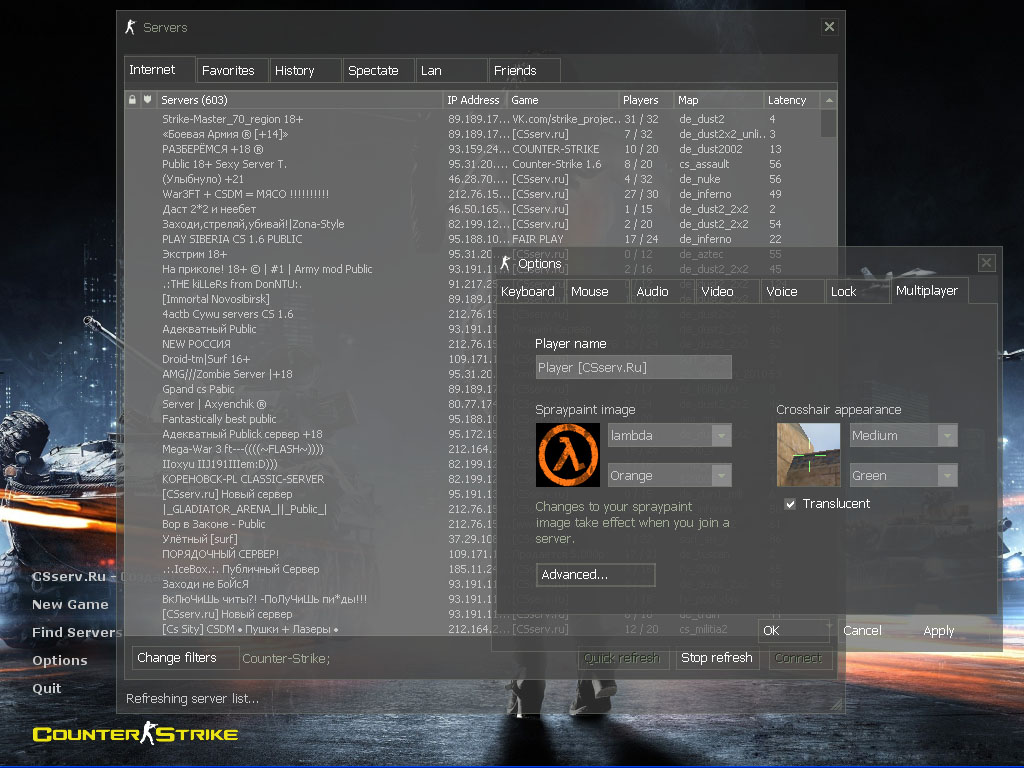Click the Connect button in Servers window
Screen dimensions: 1024x768
click(799, 658)
